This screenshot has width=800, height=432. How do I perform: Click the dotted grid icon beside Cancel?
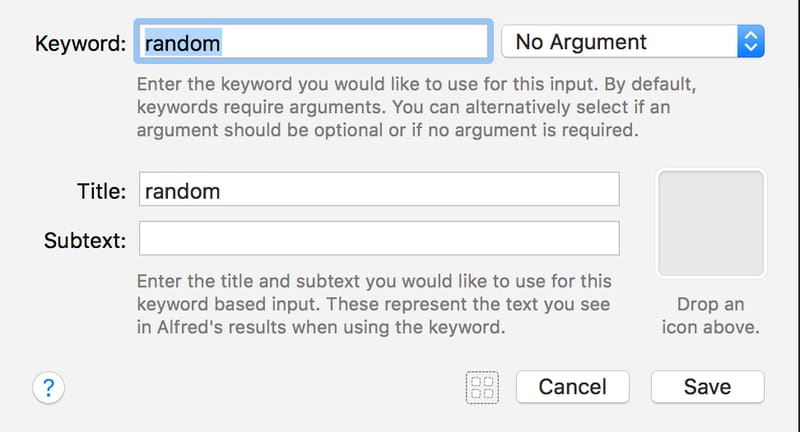point(482,387)
